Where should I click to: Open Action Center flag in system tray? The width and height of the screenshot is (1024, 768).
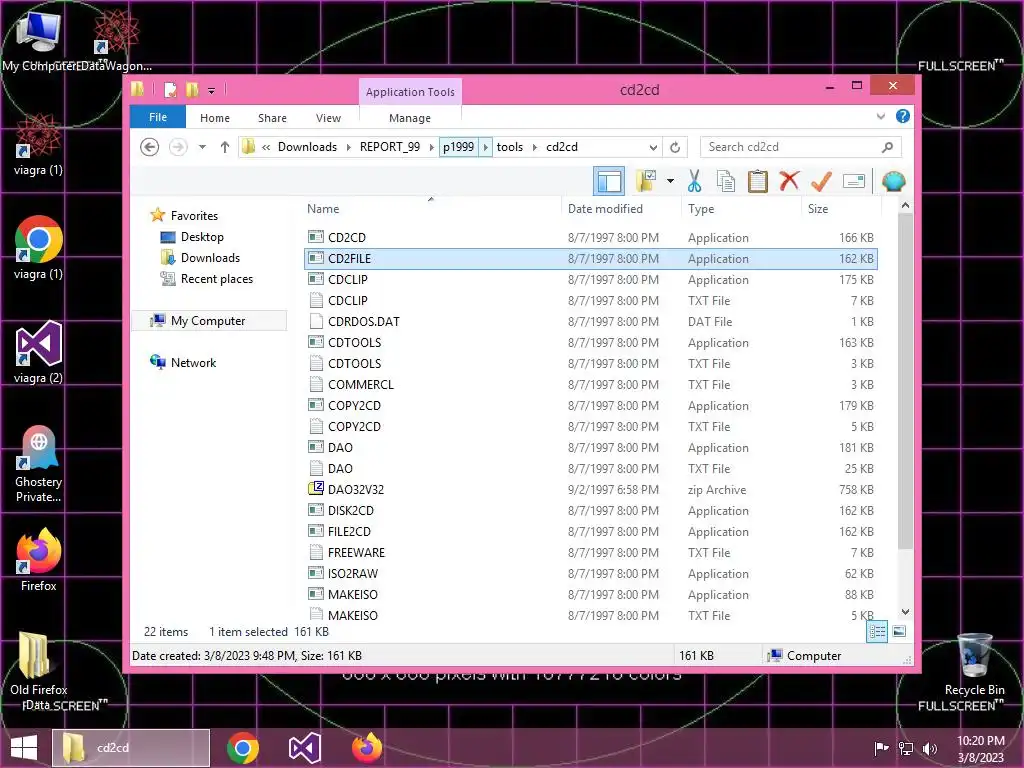(881, 748)
